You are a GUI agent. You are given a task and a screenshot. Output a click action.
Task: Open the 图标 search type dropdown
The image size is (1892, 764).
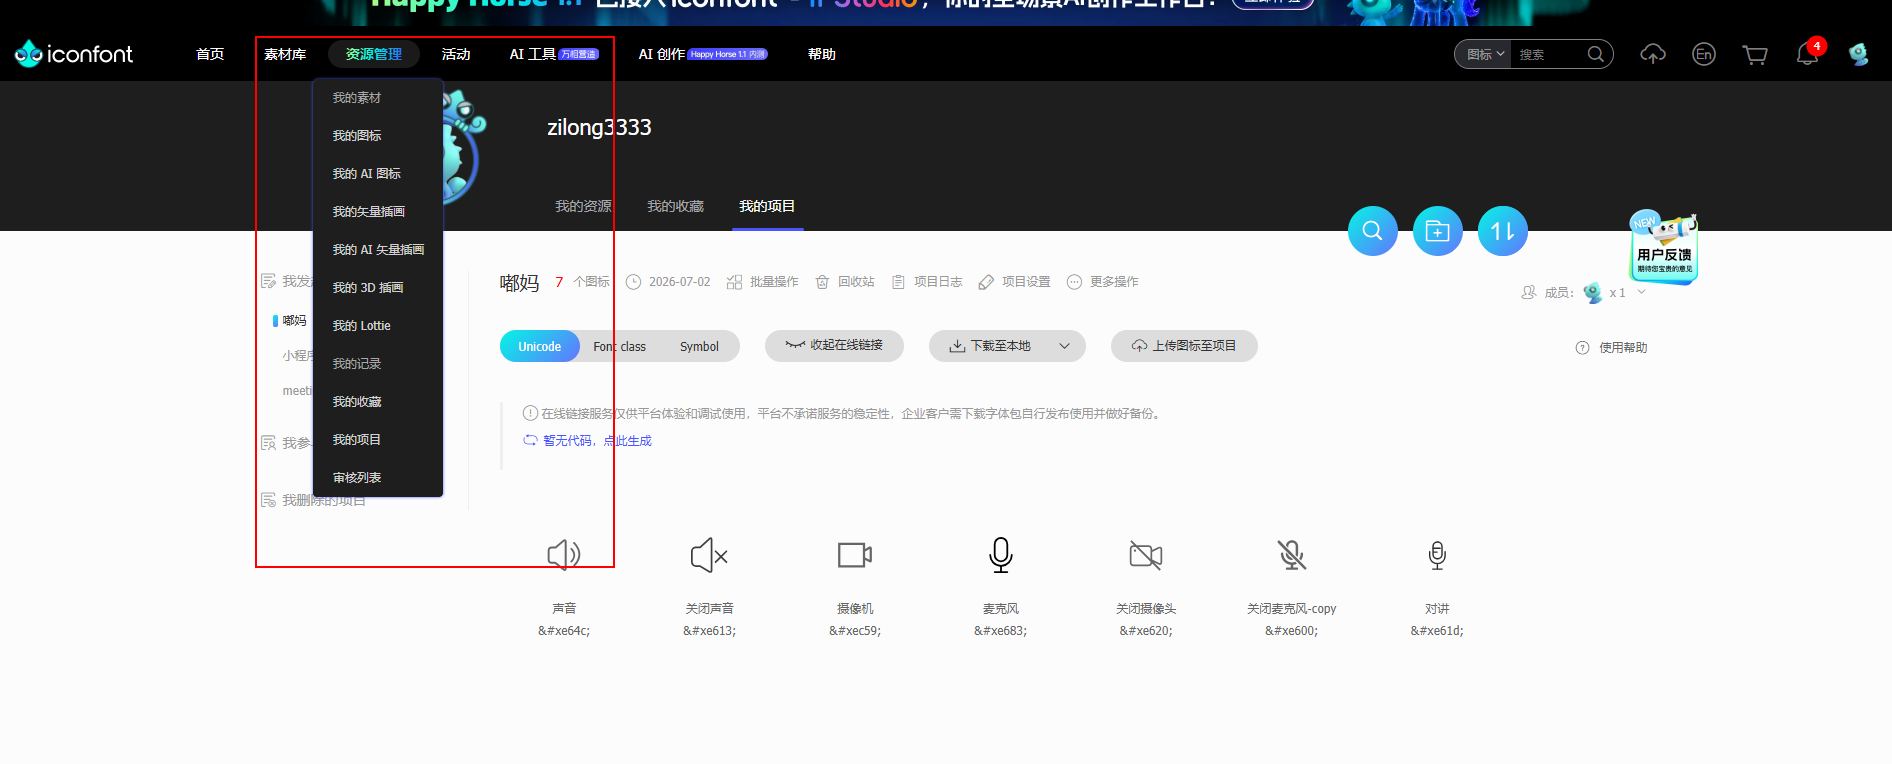(x=1485, y=54)
